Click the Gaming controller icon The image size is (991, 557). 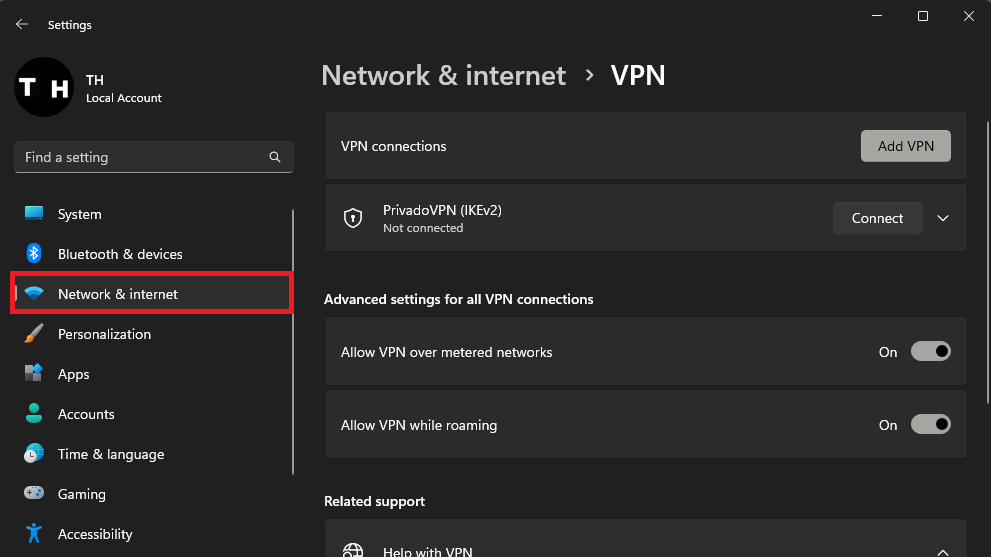(34, 494)
